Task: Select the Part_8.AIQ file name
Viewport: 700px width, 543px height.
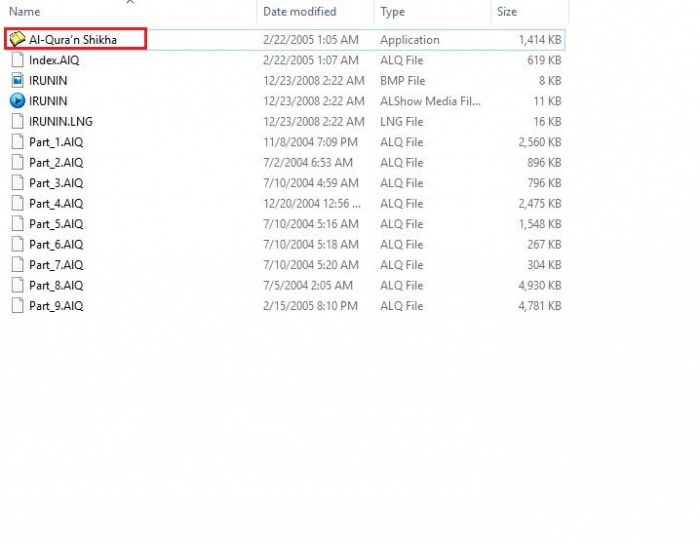Action: pos(56,286)
